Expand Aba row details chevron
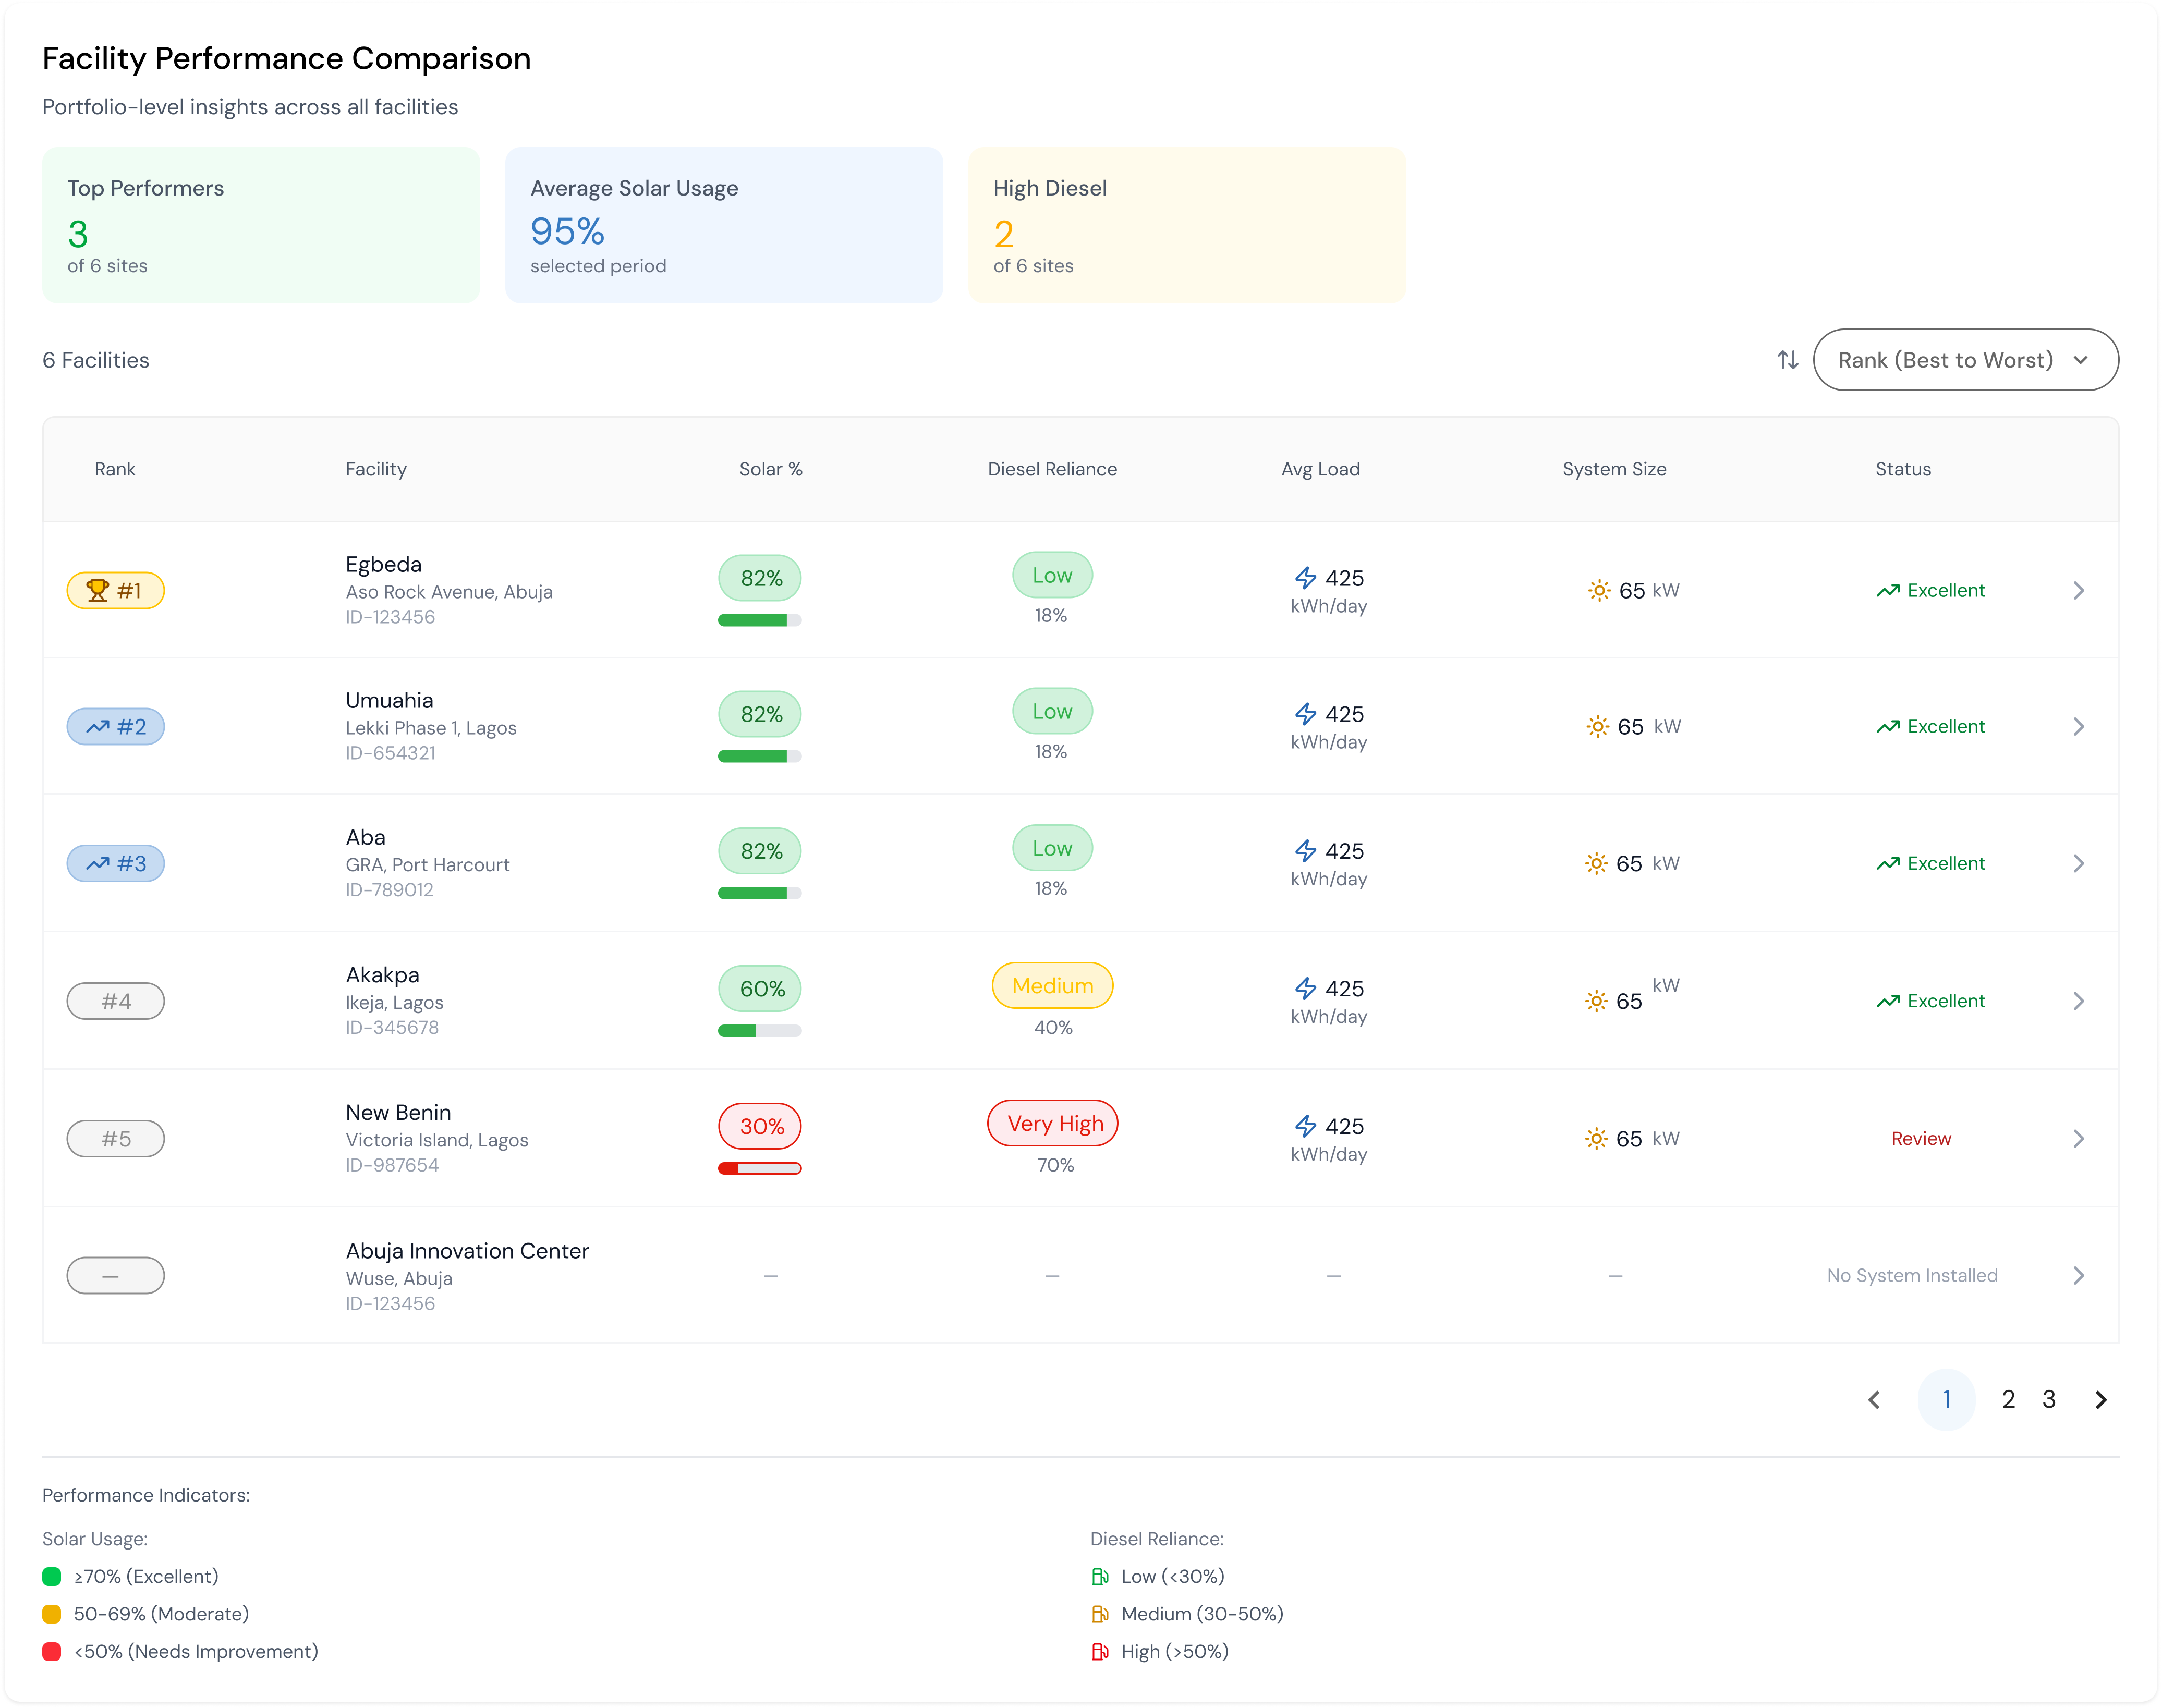Image resolution: width=2162 pixels, height=1708 pixels. pyautogui.click(x=2078, y=864)
